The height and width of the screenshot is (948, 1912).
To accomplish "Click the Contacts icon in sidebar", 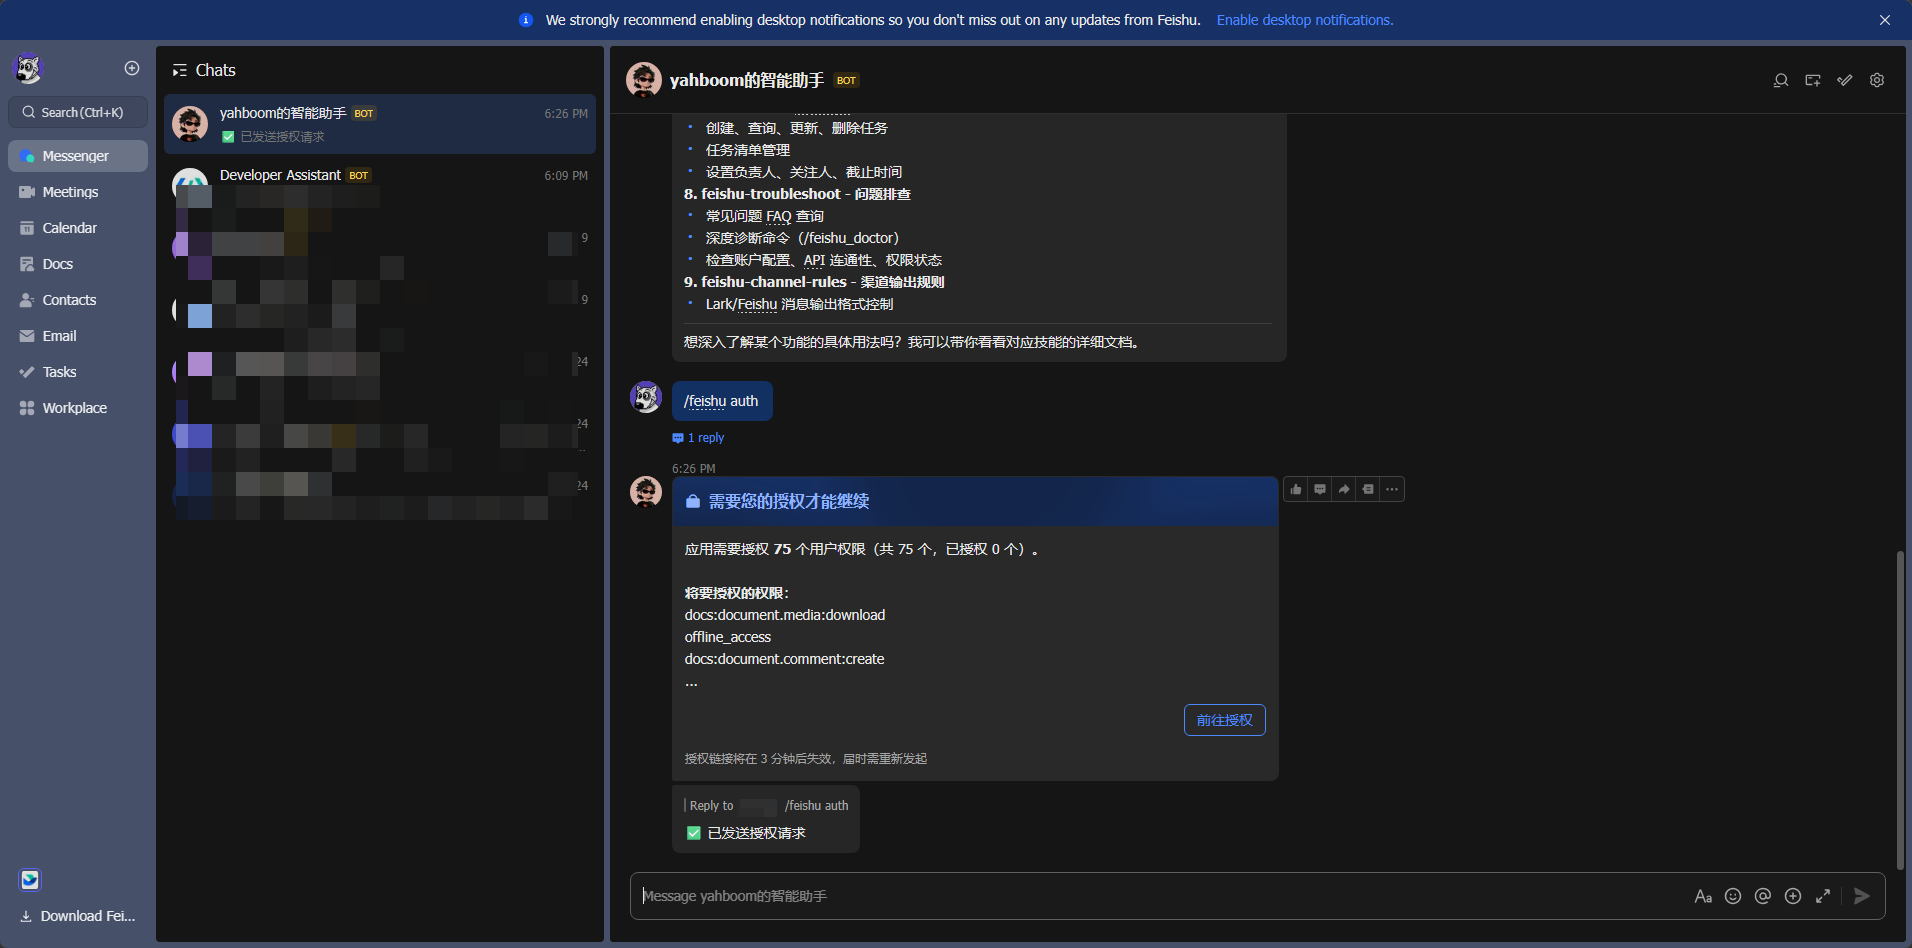I will tap(27, 300).
